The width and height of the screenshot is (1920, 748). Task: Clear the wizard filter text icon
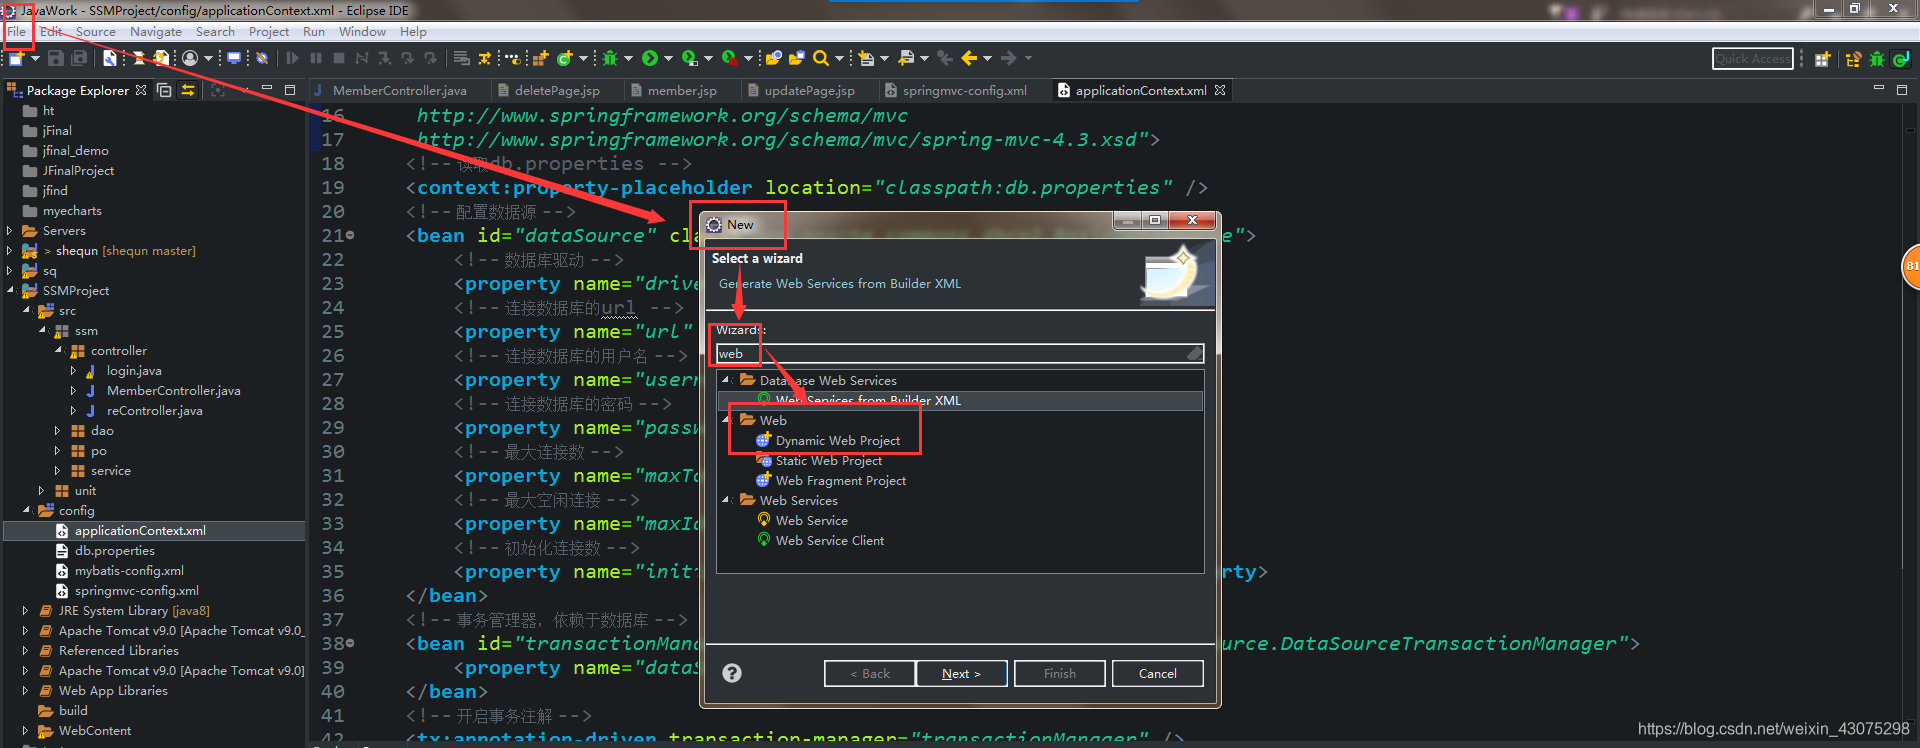tap(1194, 353)
